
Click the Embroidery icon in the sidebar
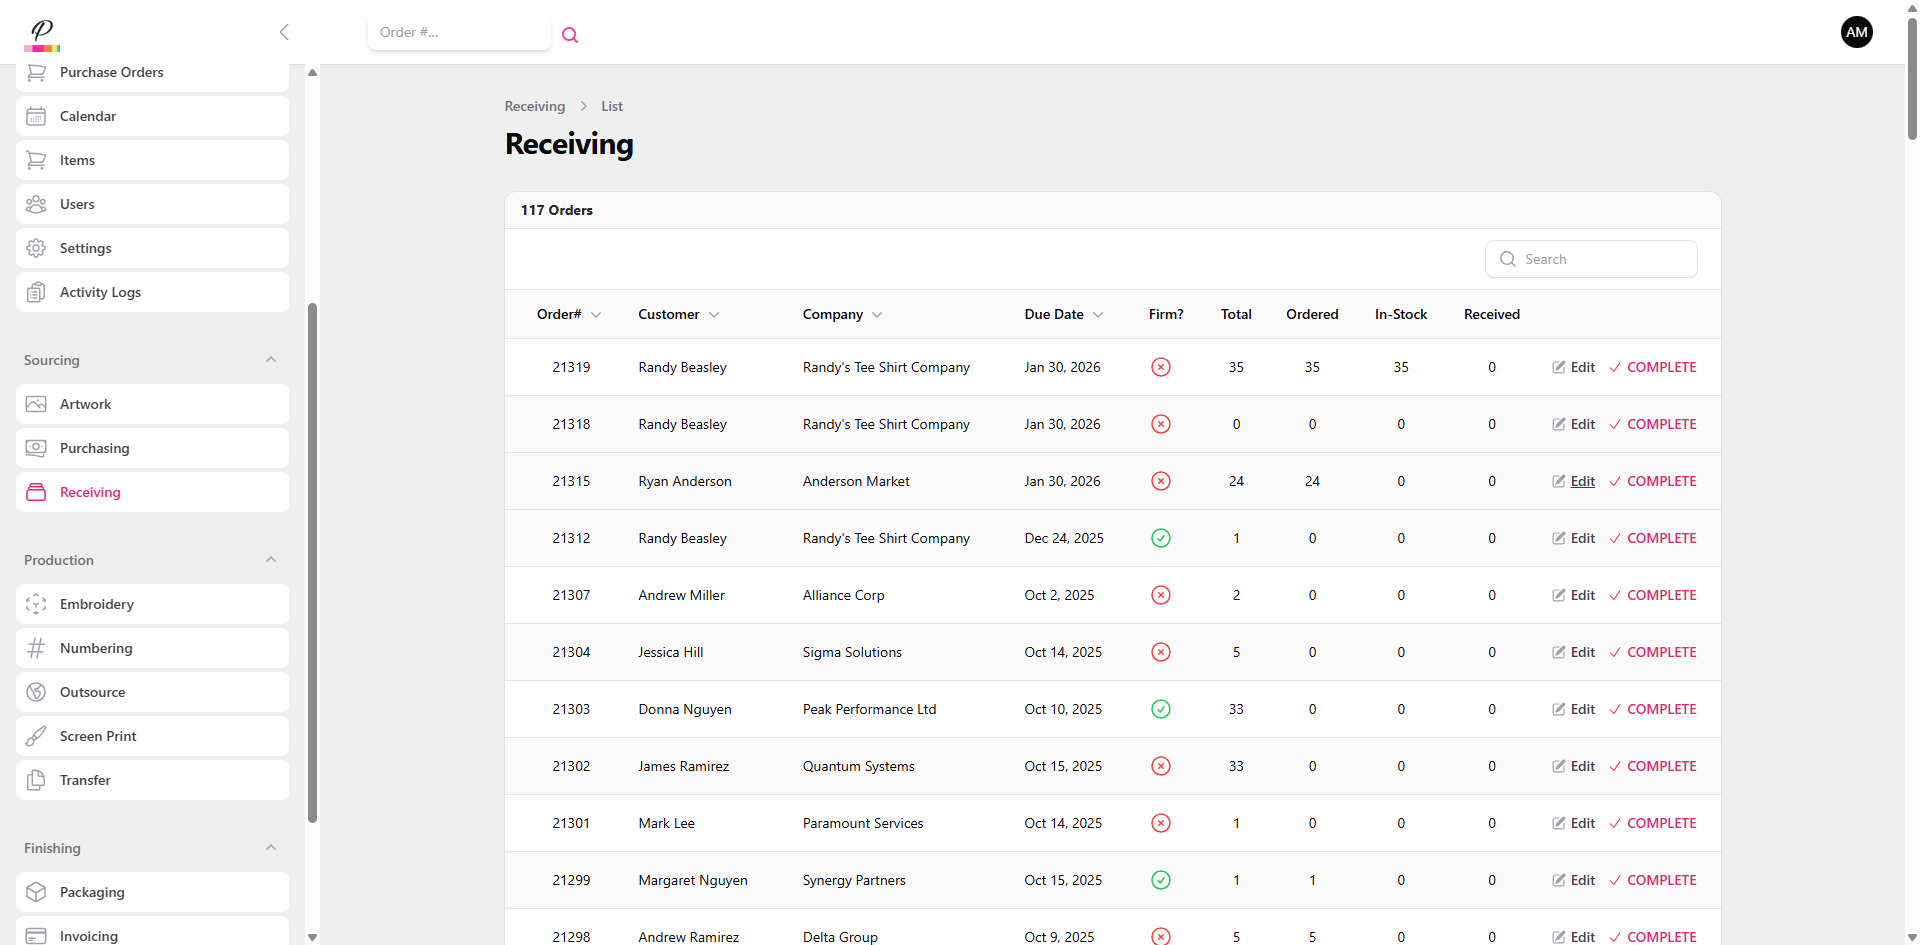coord(36,604)
